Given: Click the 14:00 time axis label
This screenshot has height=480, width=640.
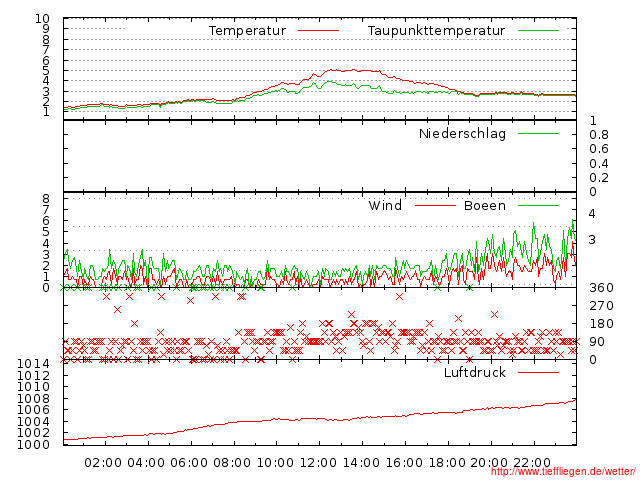Looking at the screenshot, I should tap(361, 463).
